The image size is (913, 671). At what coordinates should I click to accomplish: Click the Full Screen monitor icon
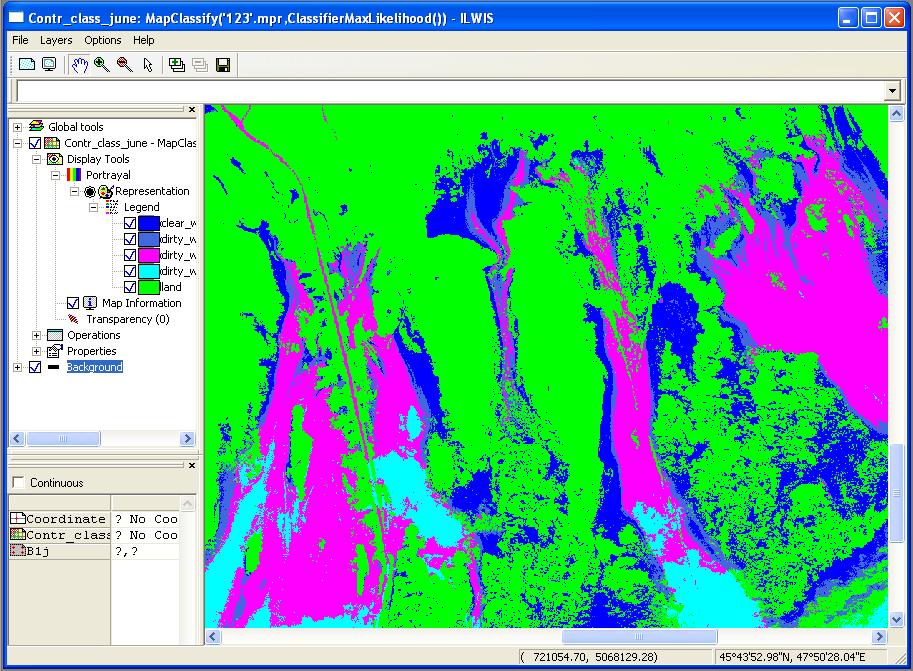[48, 65]
